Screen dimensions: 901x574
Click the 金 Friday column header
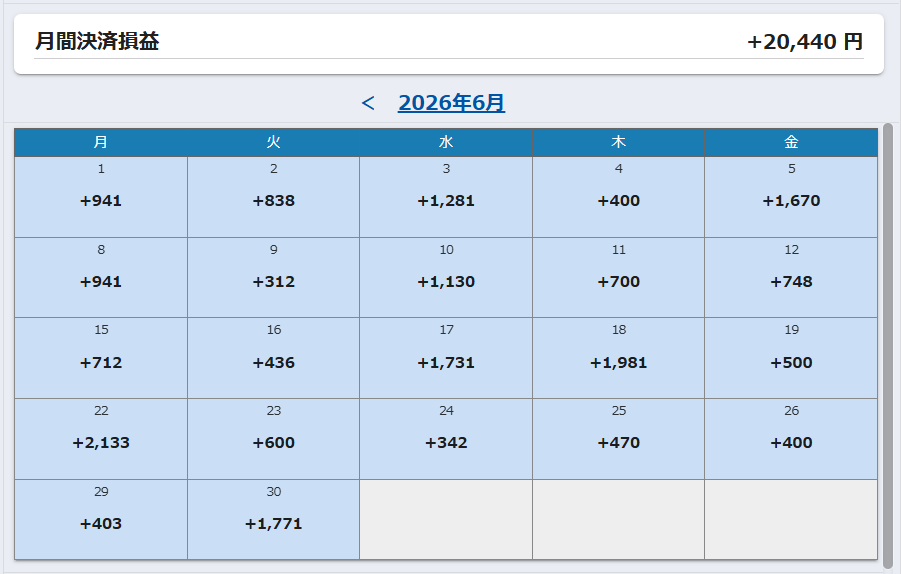pyautogui.click(x=791, y=142)
